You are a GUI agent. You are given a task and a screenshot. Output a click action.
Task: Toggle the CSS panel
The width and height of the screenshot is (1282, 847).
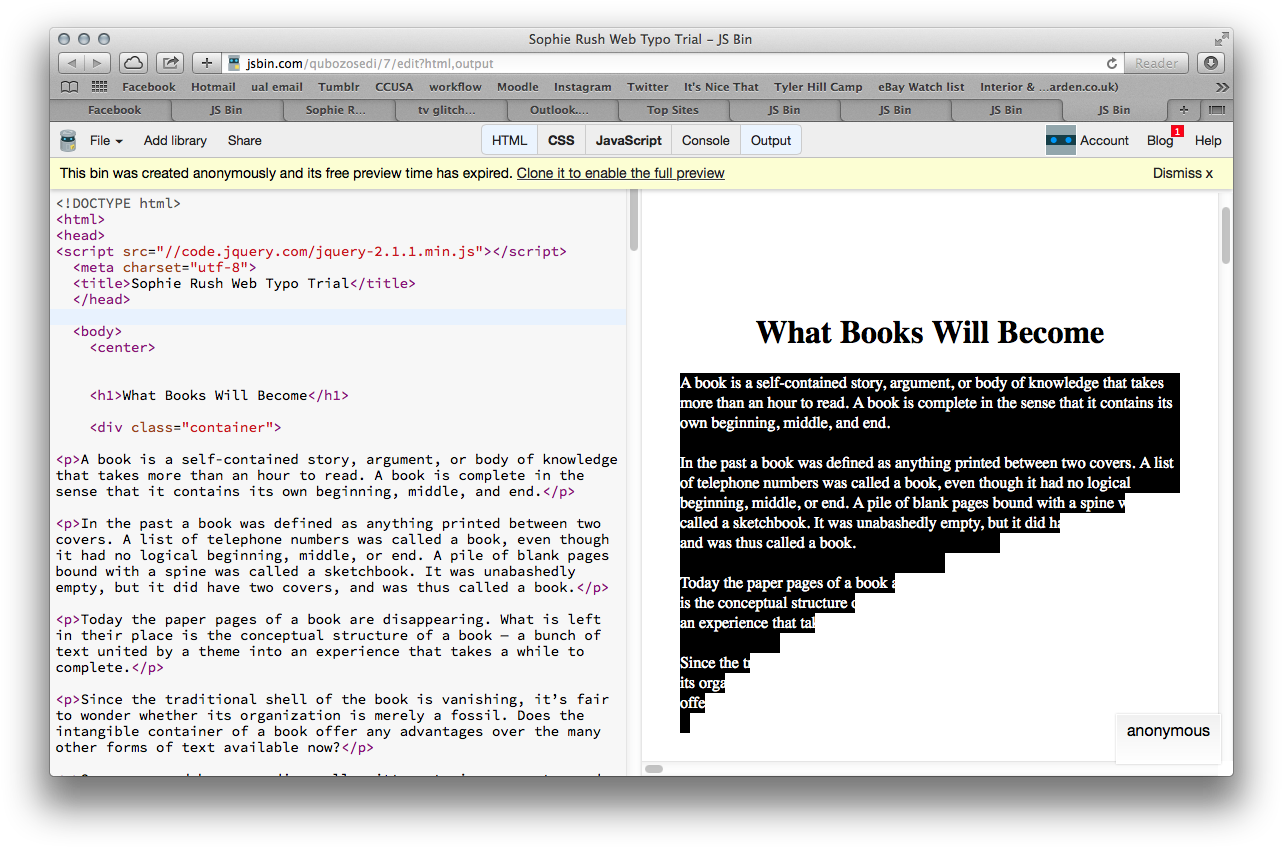coord(561,141)
